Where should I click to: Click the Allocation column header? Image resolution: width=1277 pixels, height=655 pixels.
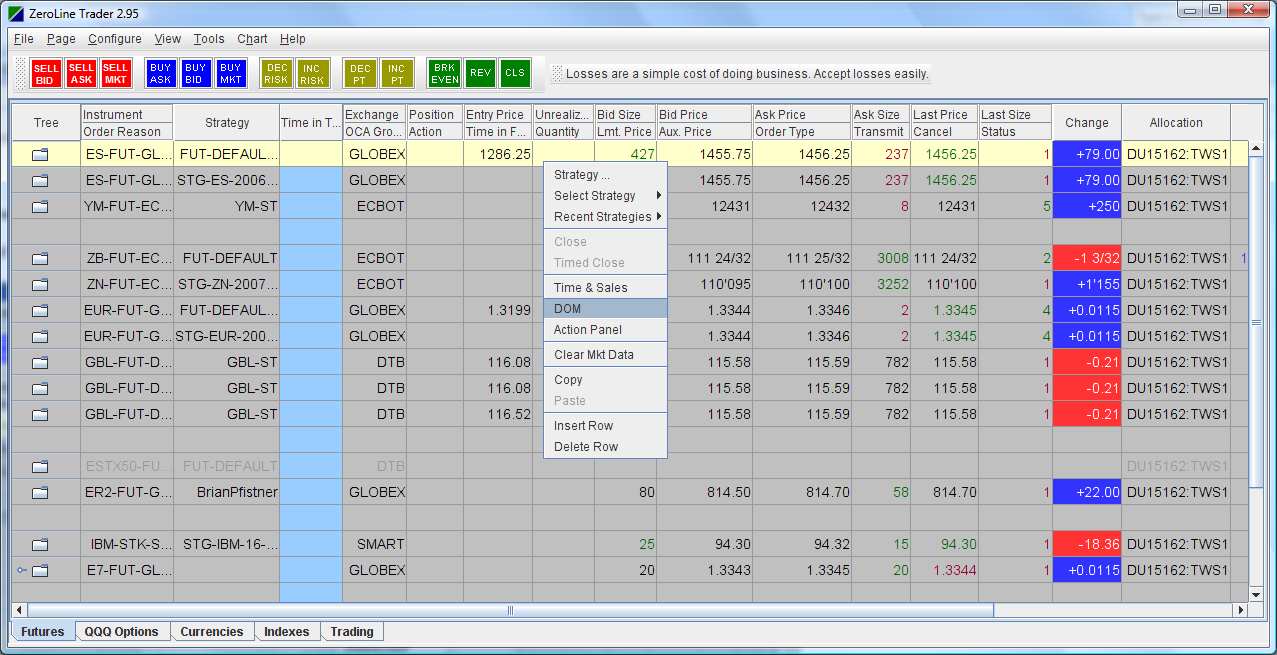[1176, 123]
